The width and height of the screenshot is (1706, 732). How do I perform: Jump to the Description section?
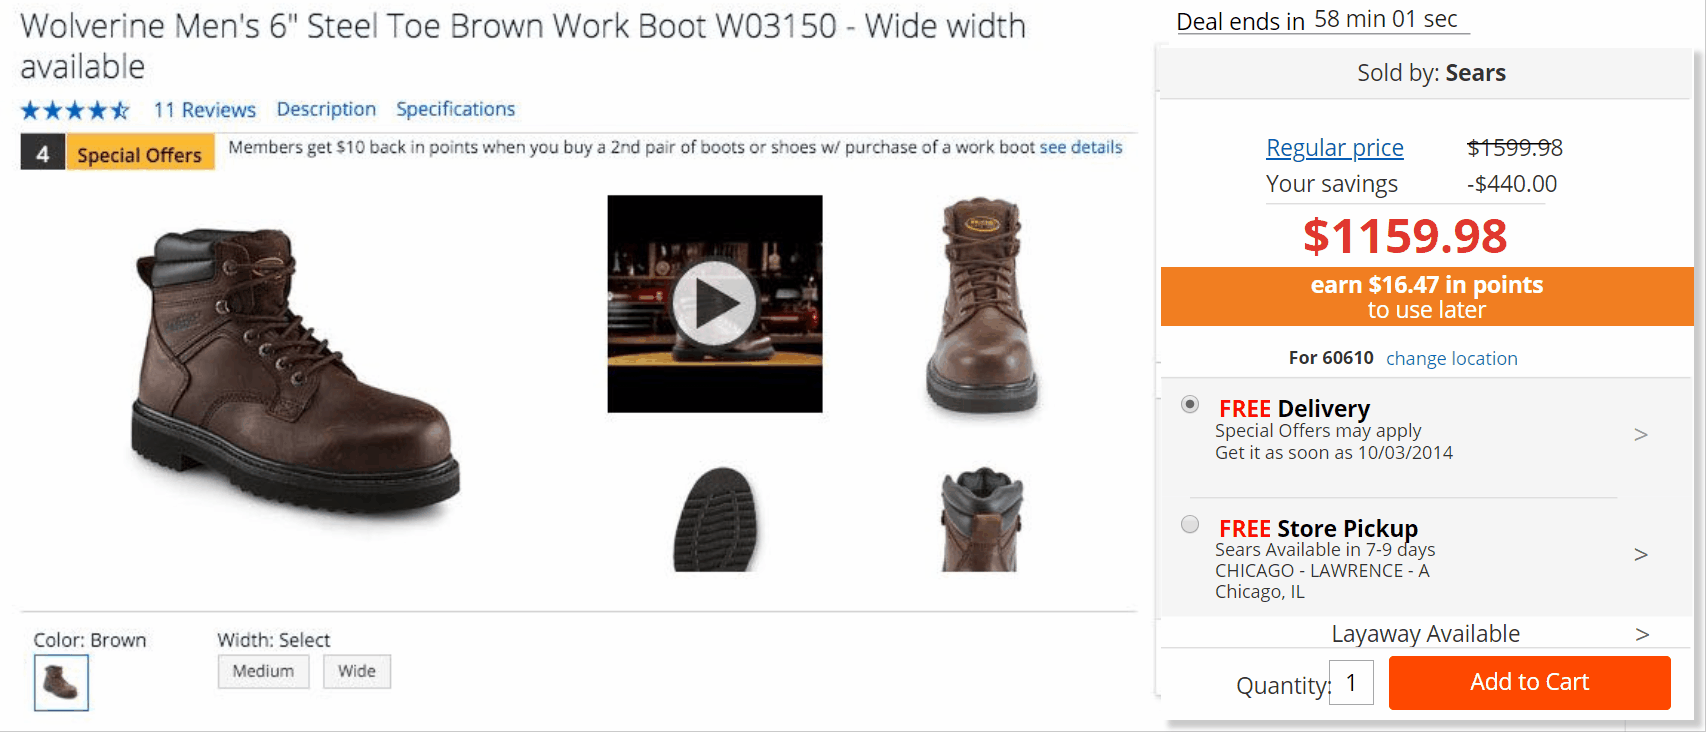[326, 109]
